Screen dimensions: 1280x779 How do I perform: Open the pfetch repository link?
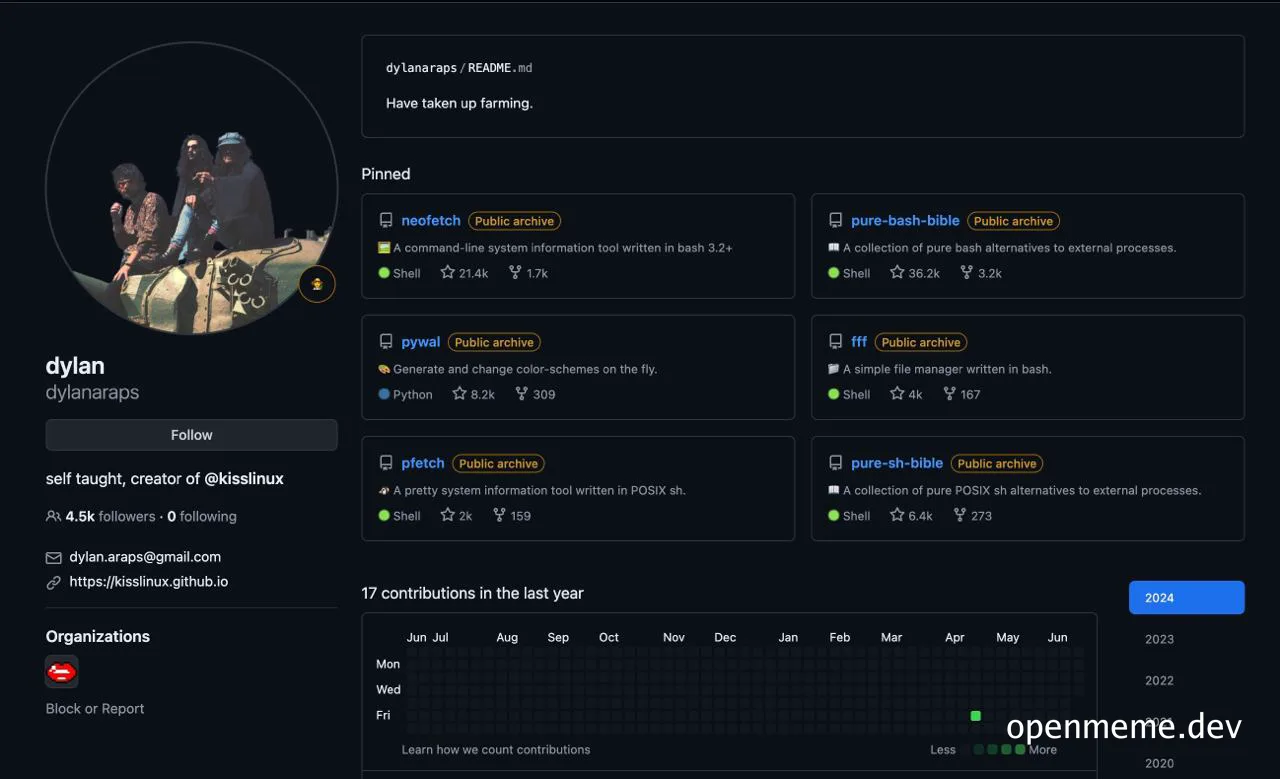pyautogui.click(x=423, y=463)
